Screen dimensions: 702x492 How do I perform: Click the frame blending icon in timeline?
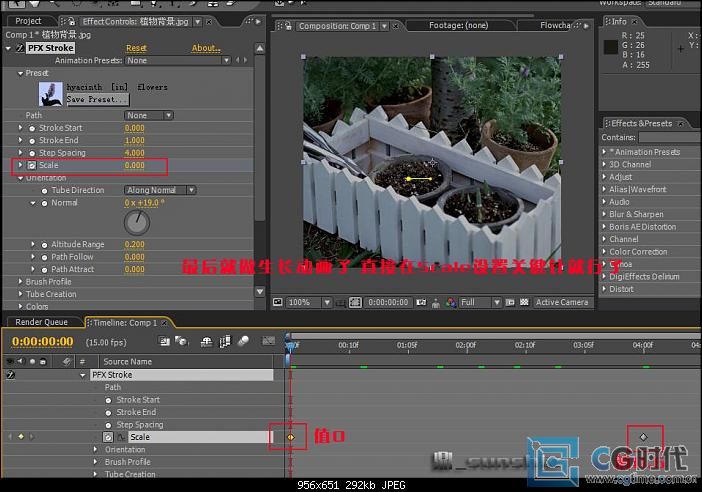tap(225, 342)
